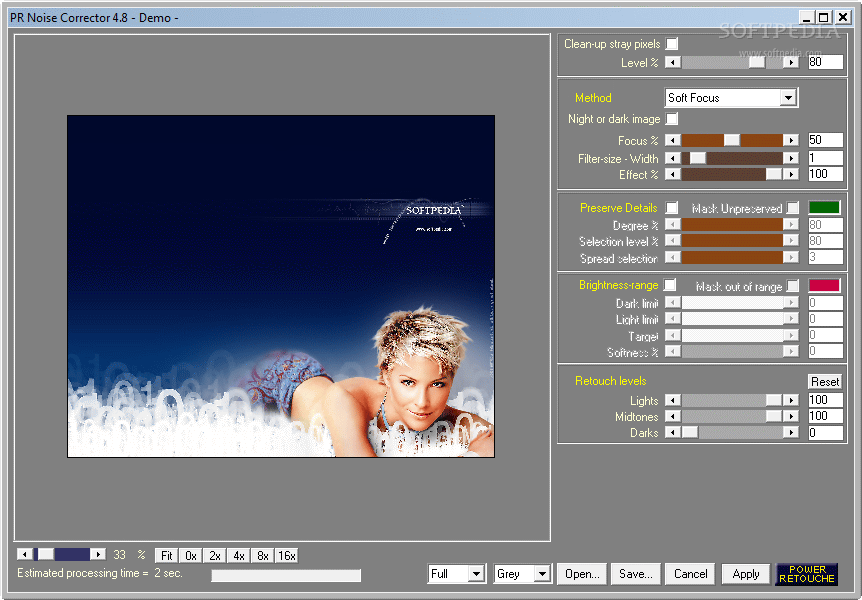Image resolution: width=862 pixels, height=600 pixels.
Task: Click the zoom percentage slider track
Action: click(61, 554)
